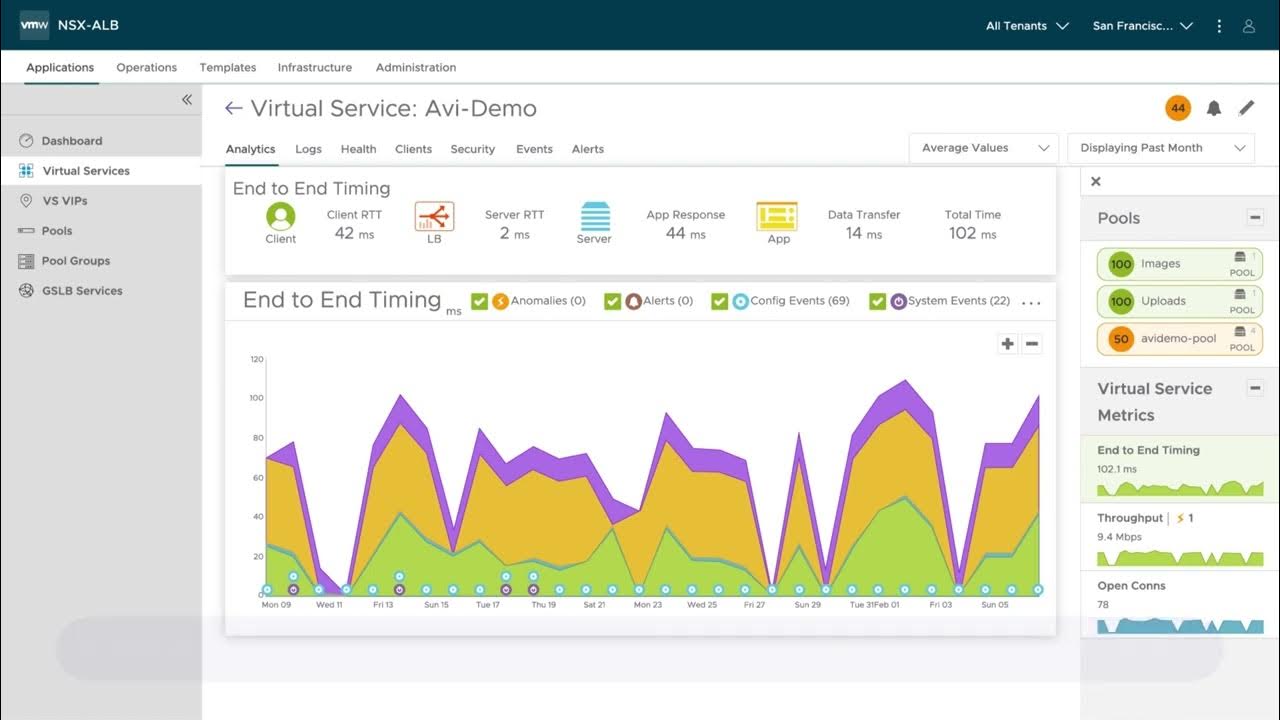Viewport: 1280px width, 720px height.
Task: Click the VMware NSX-ALB logo
Action: pyautogui.click(x=34, y=25)
